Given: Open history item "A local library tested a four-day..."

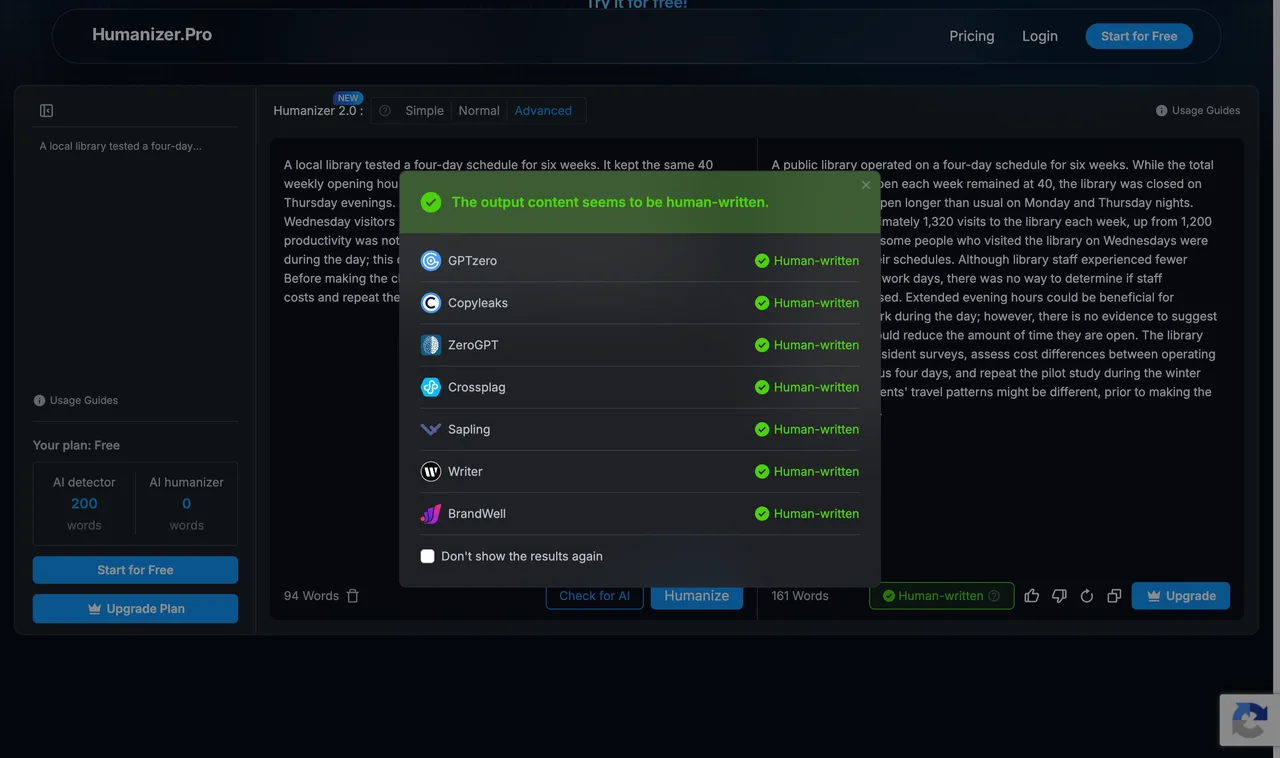Looking at the screenshot, I should pyautogui.click(x=121, y=146).
